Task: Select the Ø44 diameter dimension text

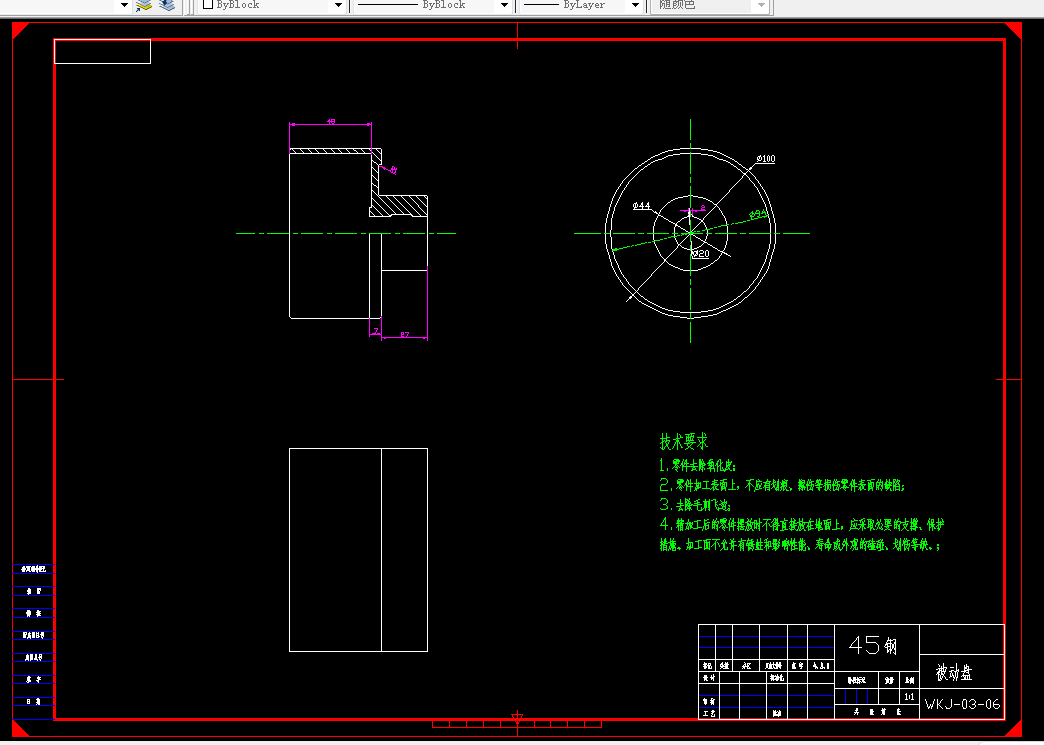Action: coord(641,206)
